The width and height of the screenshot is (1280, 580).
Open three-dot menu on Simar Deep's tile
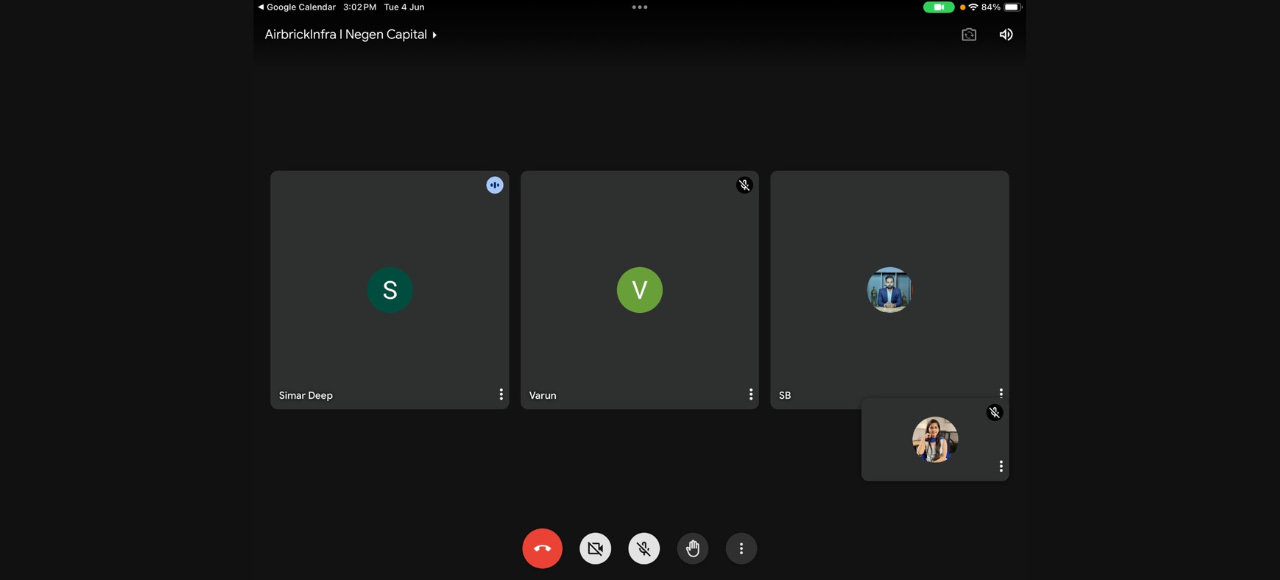coord(501,394)
